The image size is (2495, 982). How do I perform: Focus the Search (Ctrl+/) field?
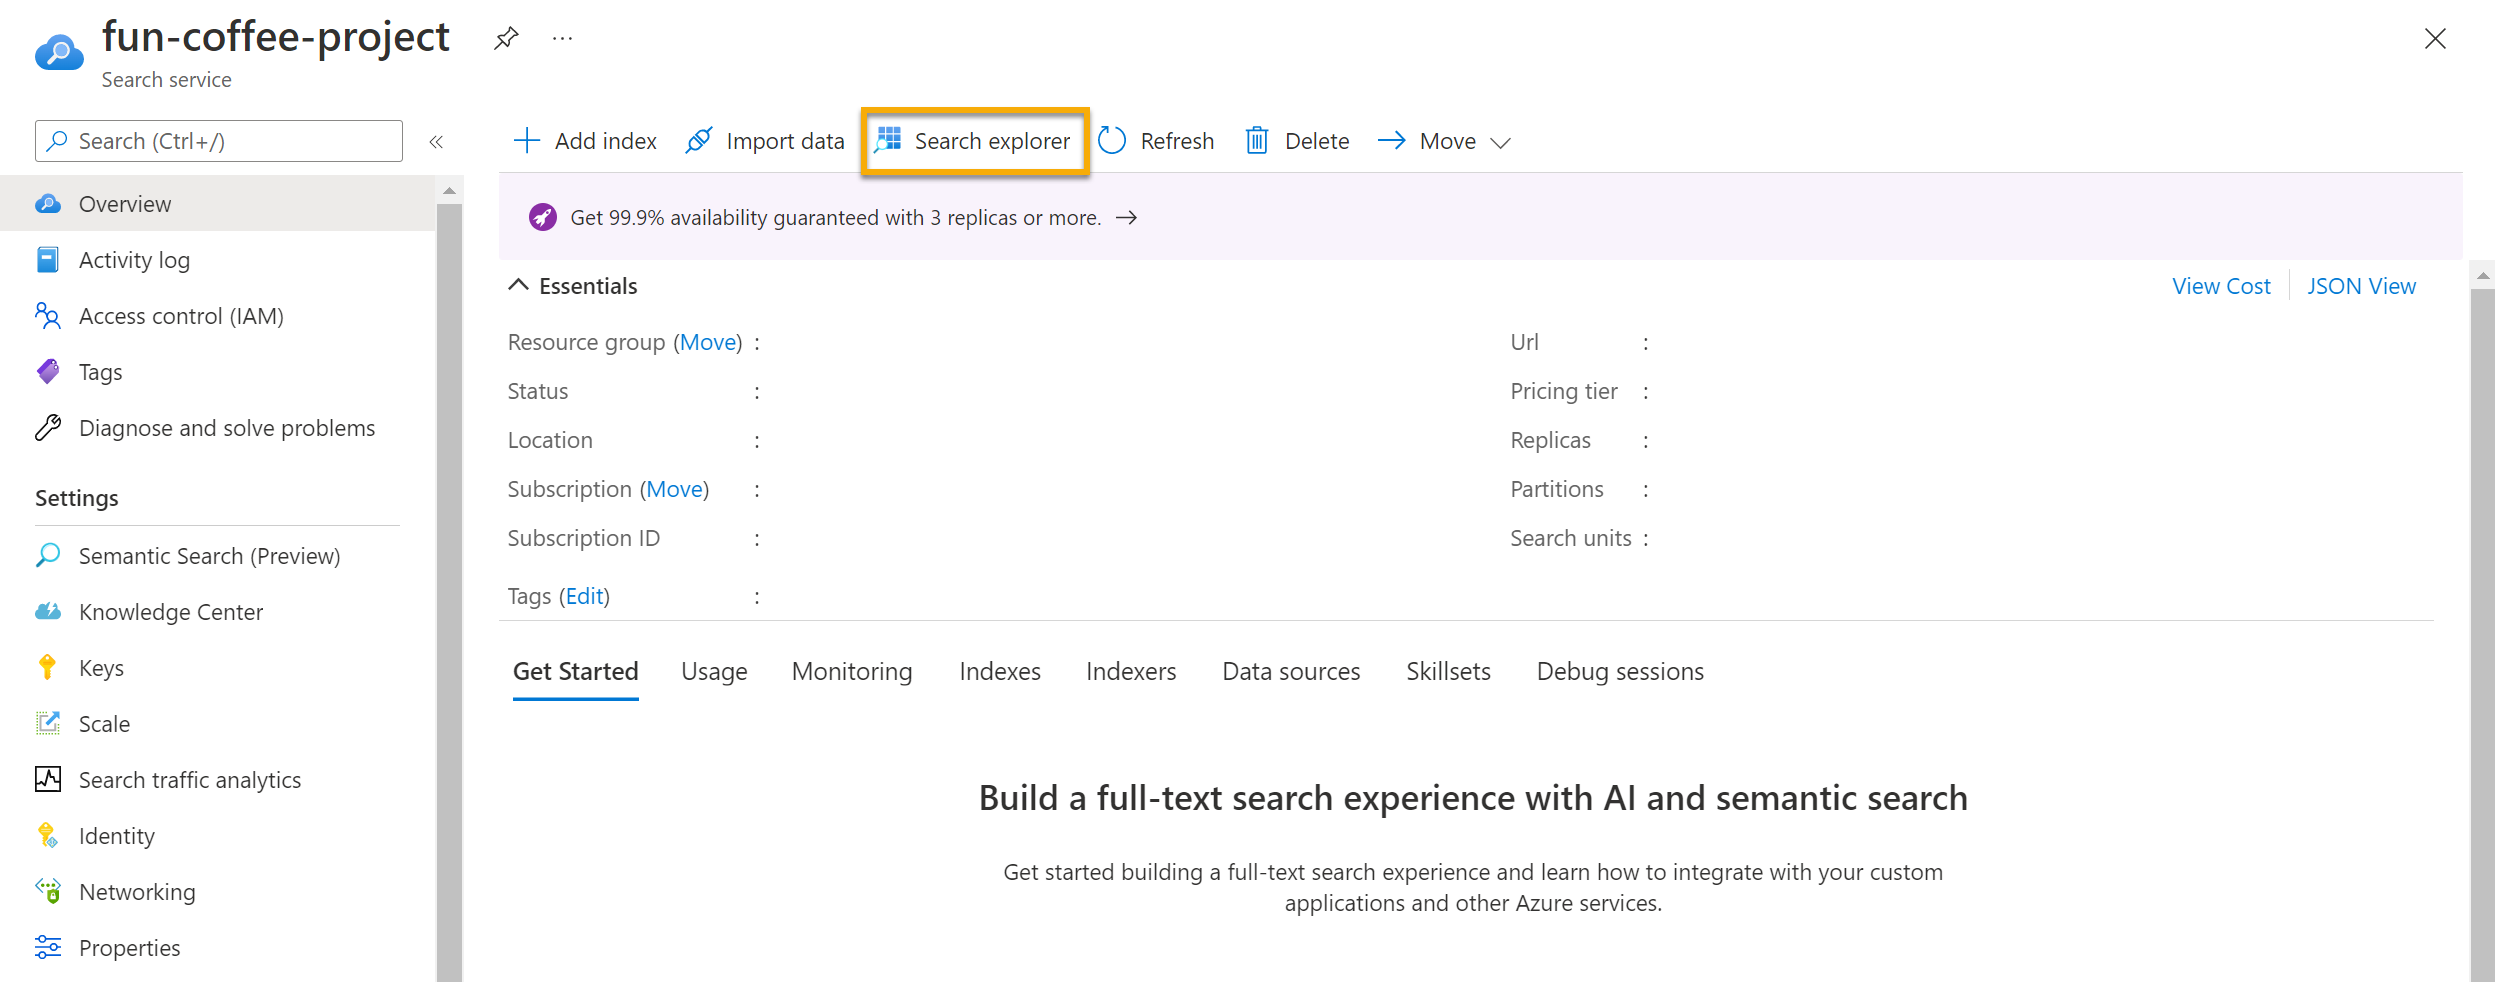pos(219,141)
